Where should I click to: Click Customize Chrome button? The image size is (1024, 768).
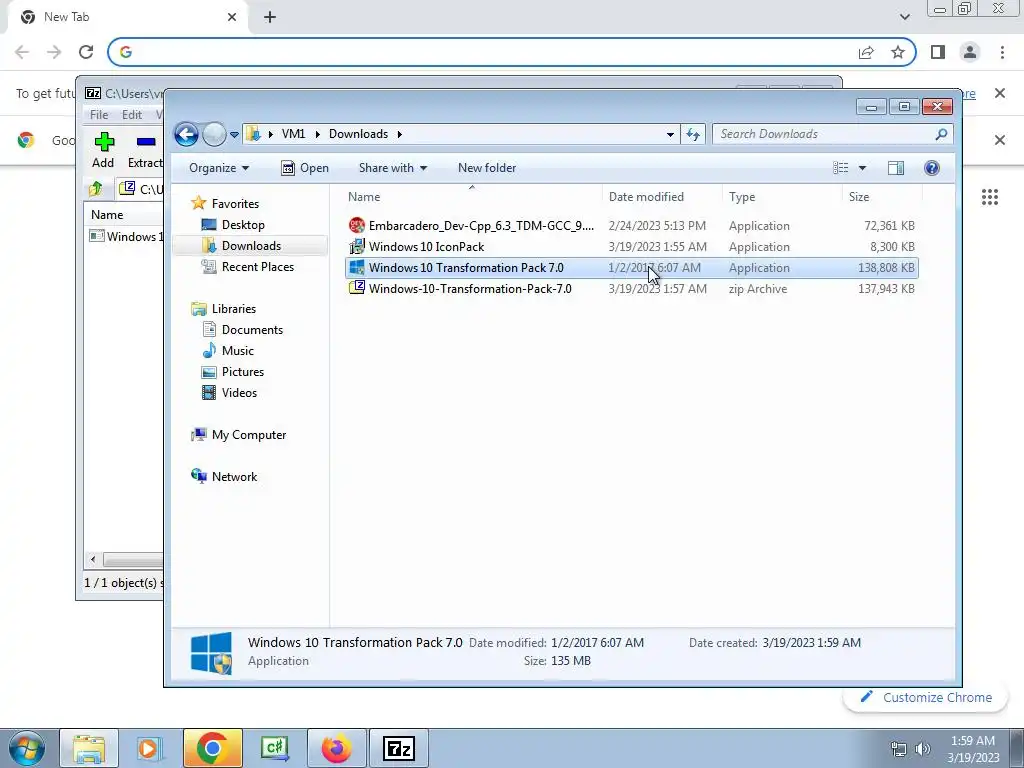tap(926, 697)
